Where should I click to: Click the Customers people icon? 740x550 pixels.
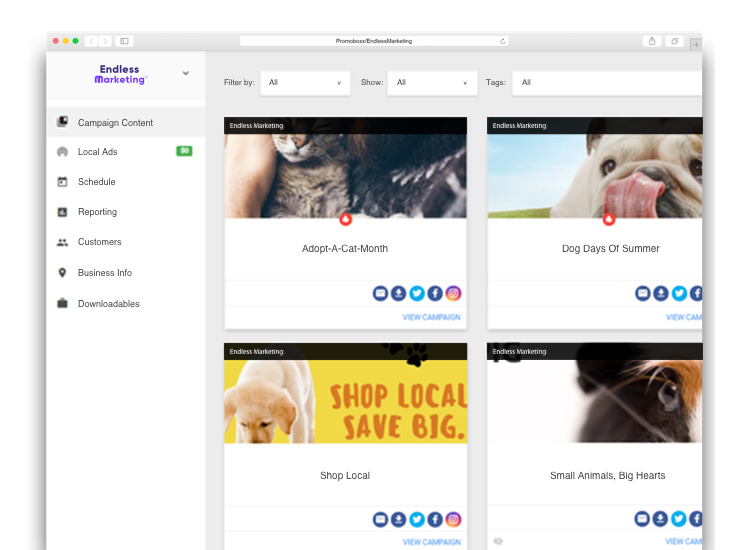click(62, 242)
